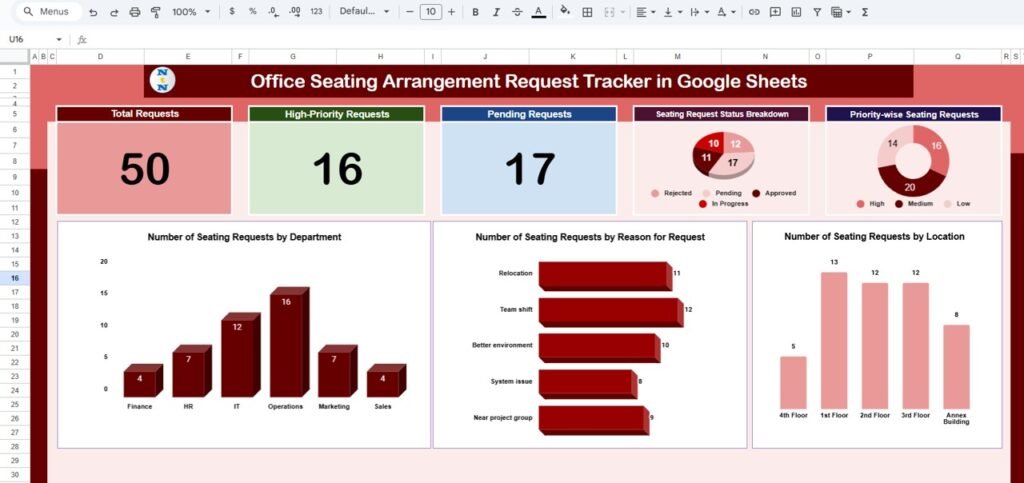Increase decimal places
The height and width of the screenshot is (483, 1024).
(x=295, y=12)
